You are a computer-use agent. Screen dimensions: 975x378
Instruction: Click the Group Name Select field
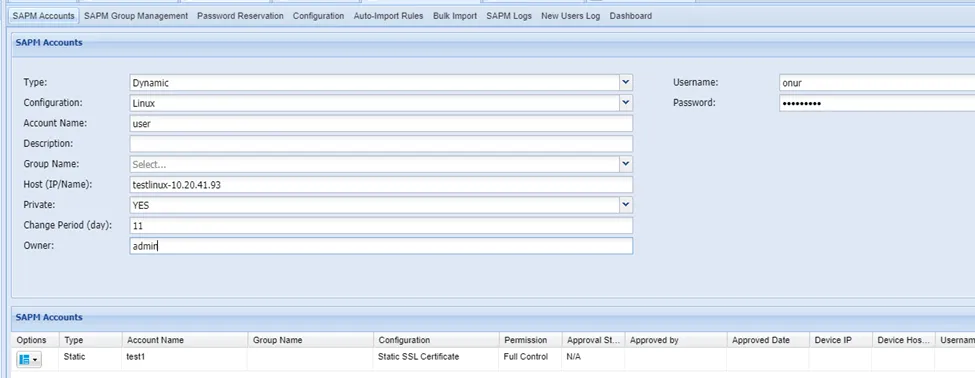(374, 164)
